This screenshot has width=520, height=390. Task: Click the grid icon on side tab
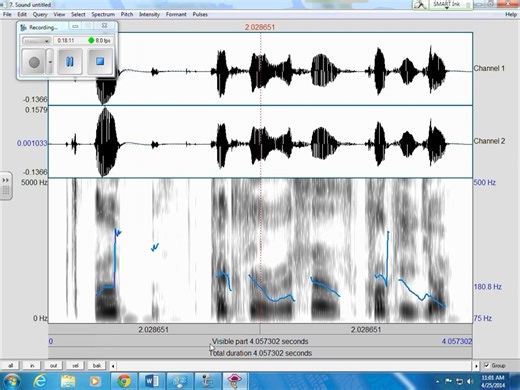point(6,191)
